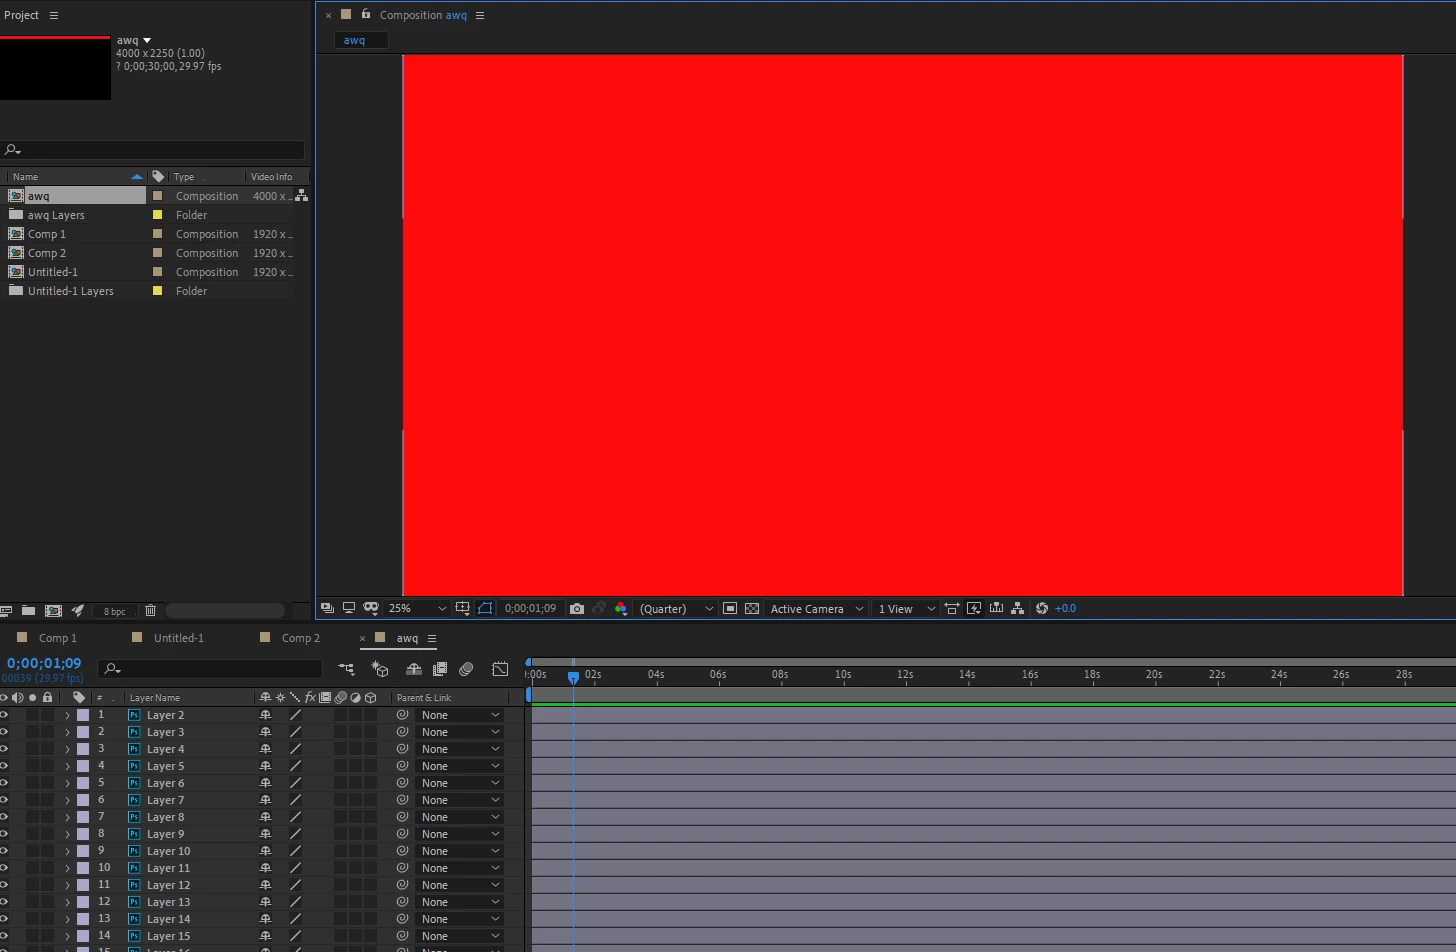The height and width of the screenshot is (952, 1456).
Task: Expand Layer 2 properties chevron
Action: click(x=67, y=716)
